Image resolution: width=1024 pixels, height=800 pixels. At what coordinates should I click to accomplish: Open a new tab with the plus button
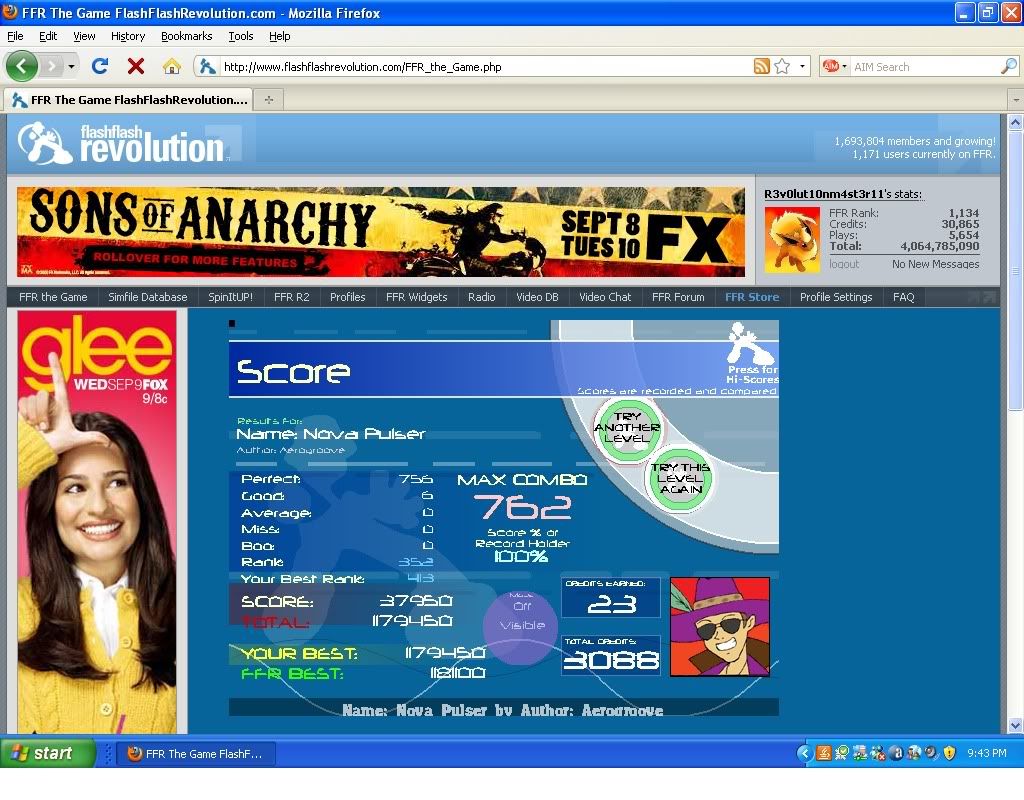tap(268, 99)
